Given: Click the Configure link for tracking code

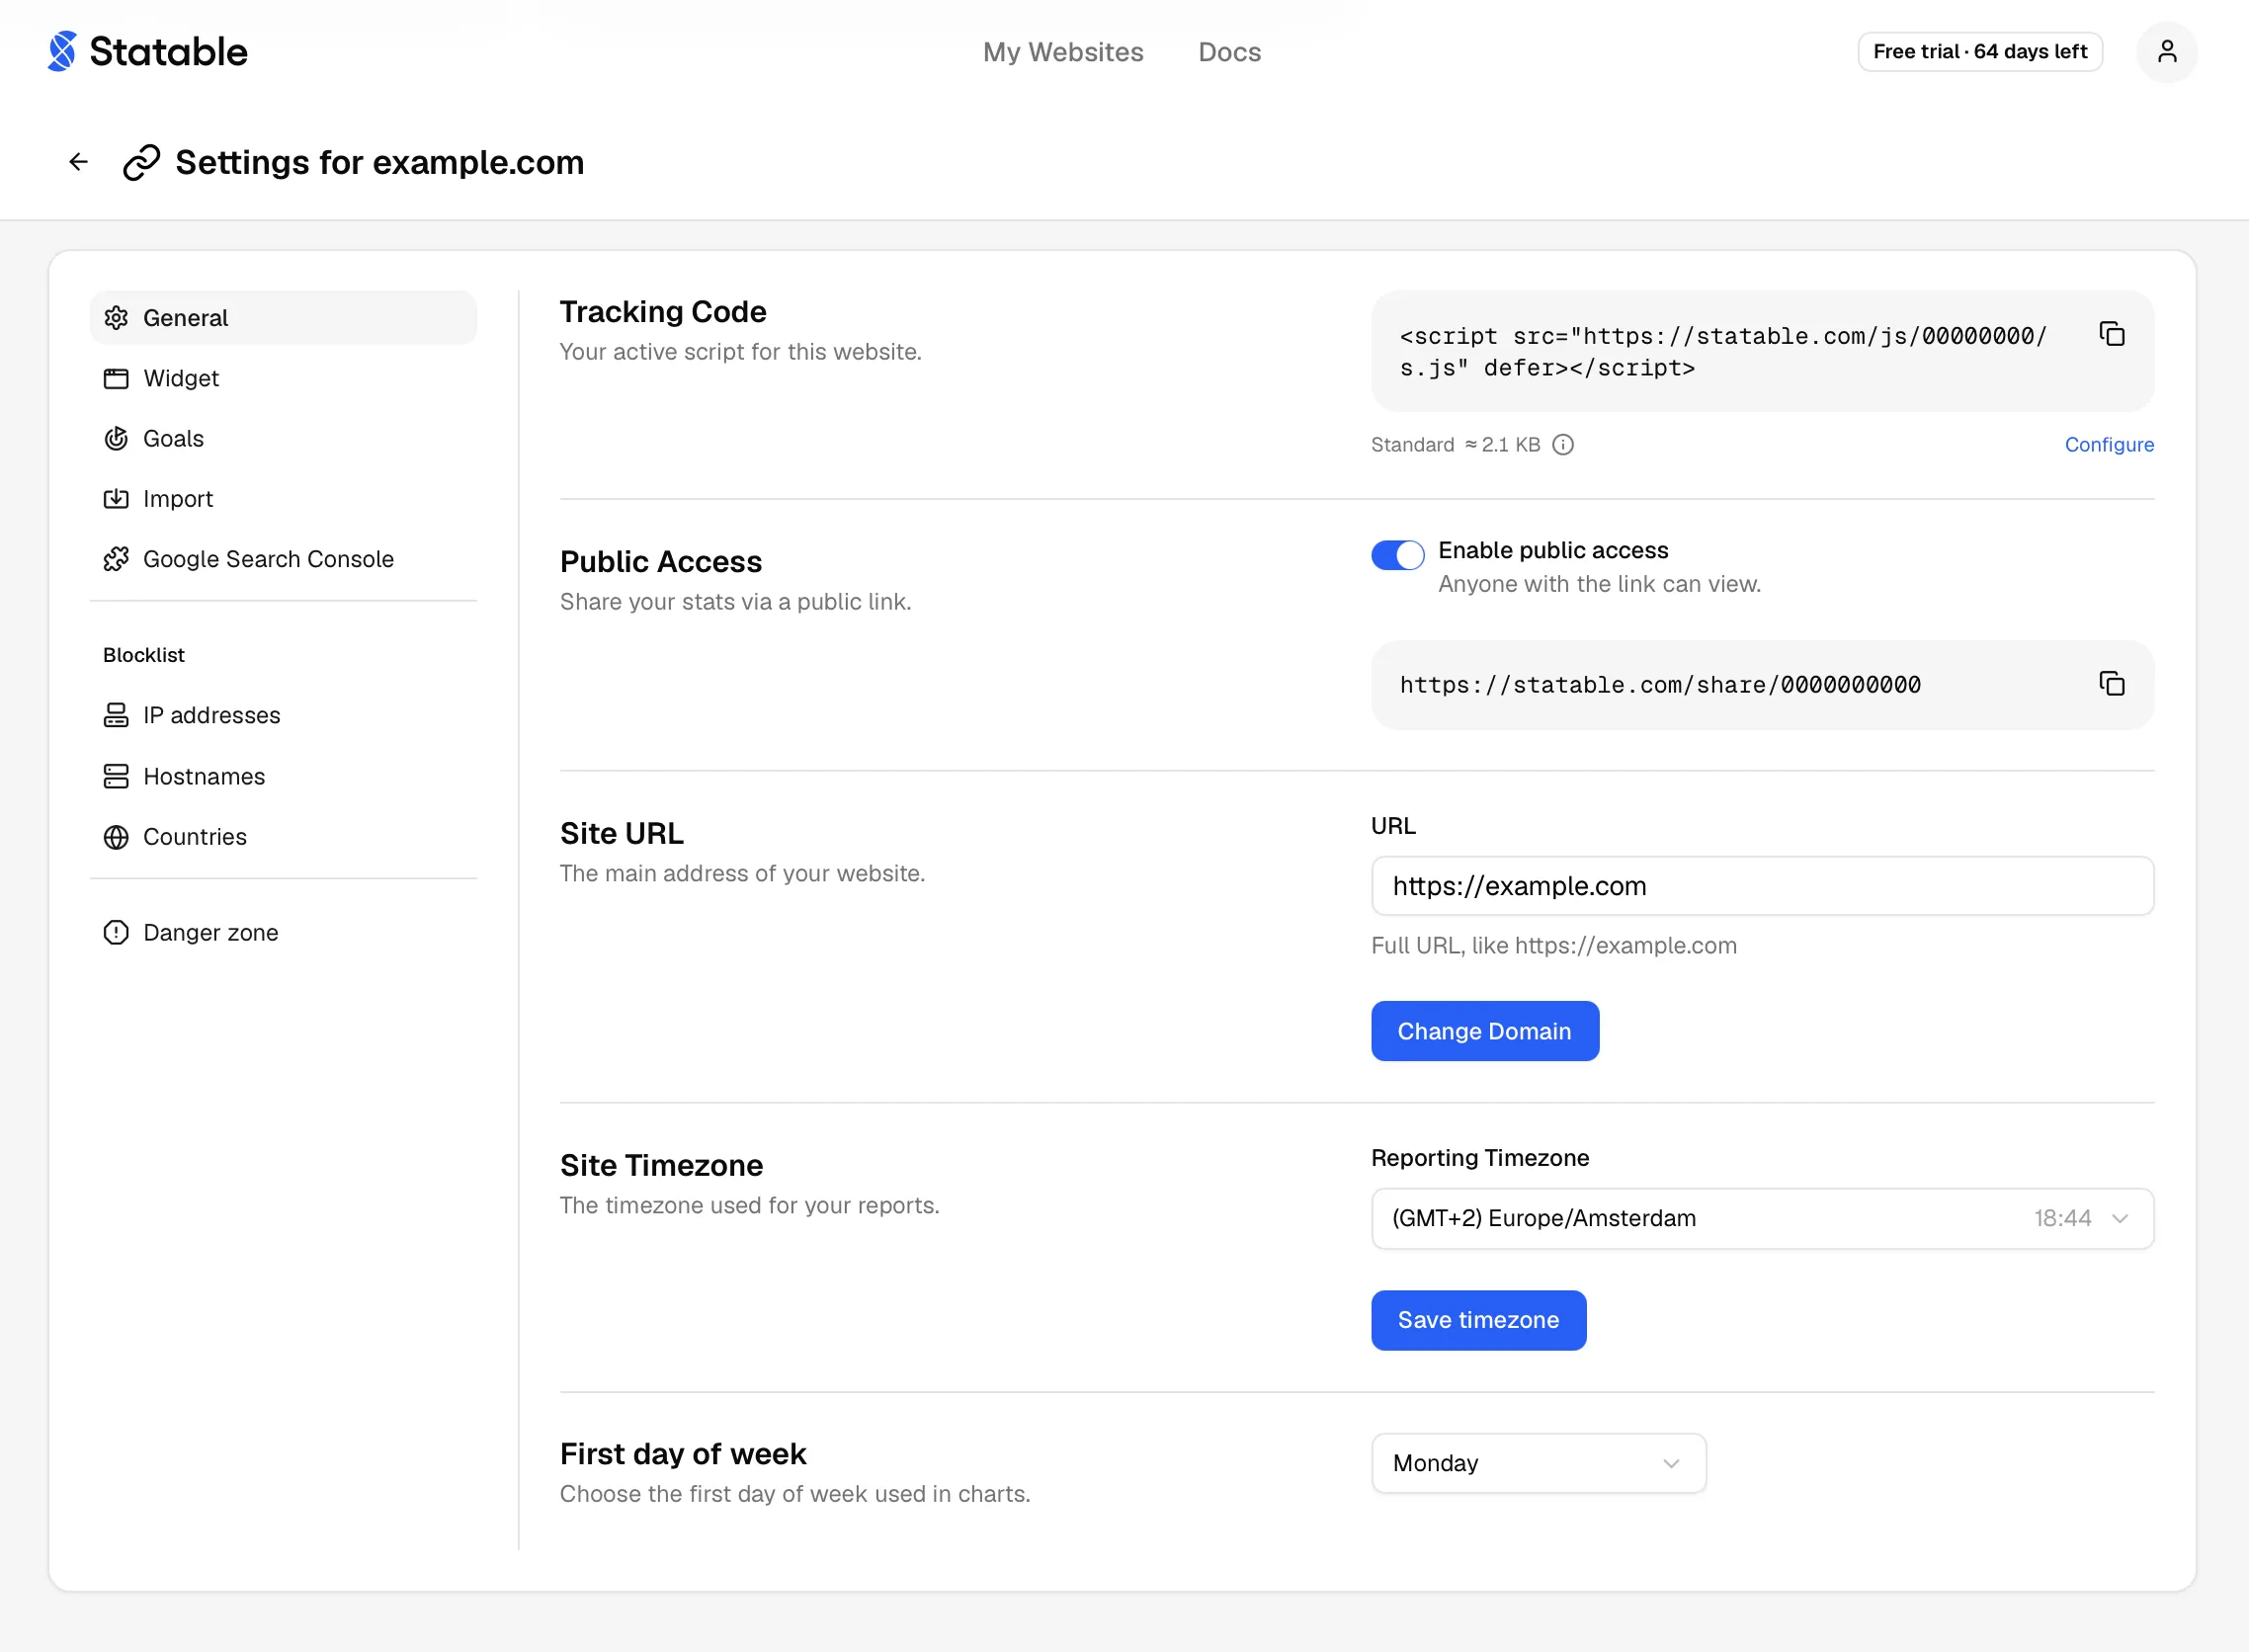Looking at the screenshot, I should click(x=2109, y=445).
